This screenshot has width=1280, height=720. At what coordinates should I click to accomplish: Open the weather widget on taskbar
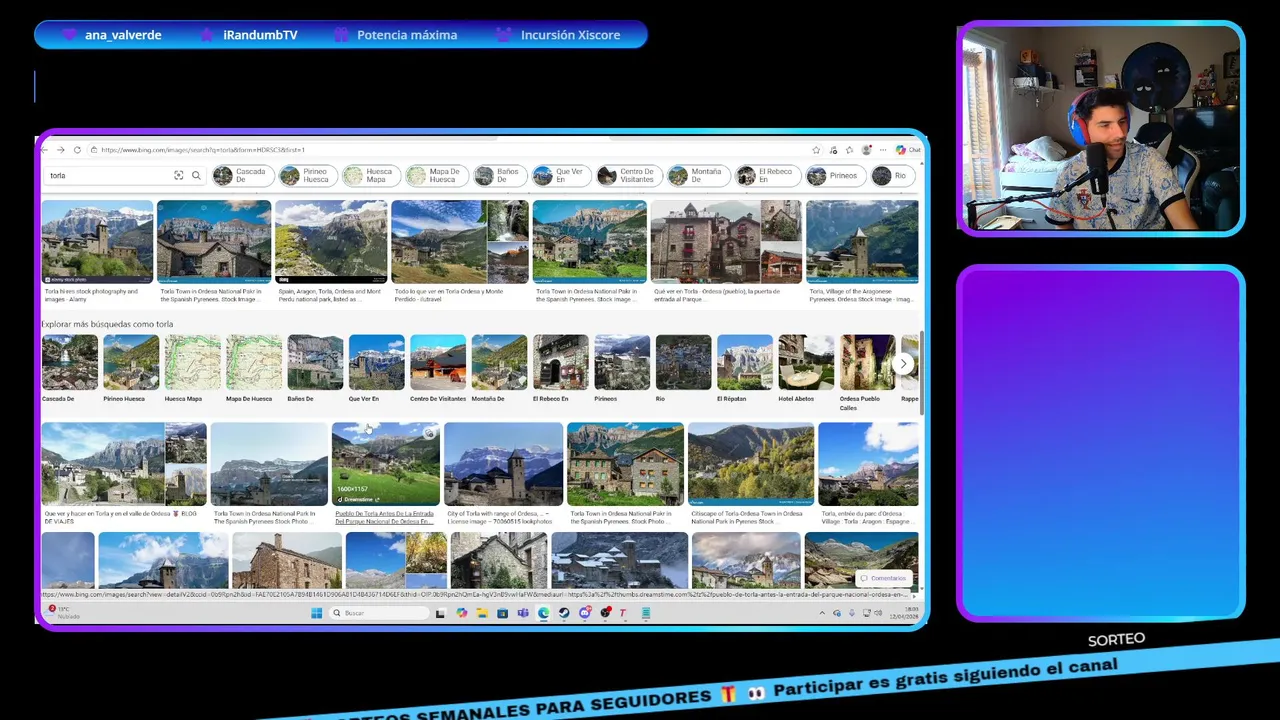[x=63, y=612]
